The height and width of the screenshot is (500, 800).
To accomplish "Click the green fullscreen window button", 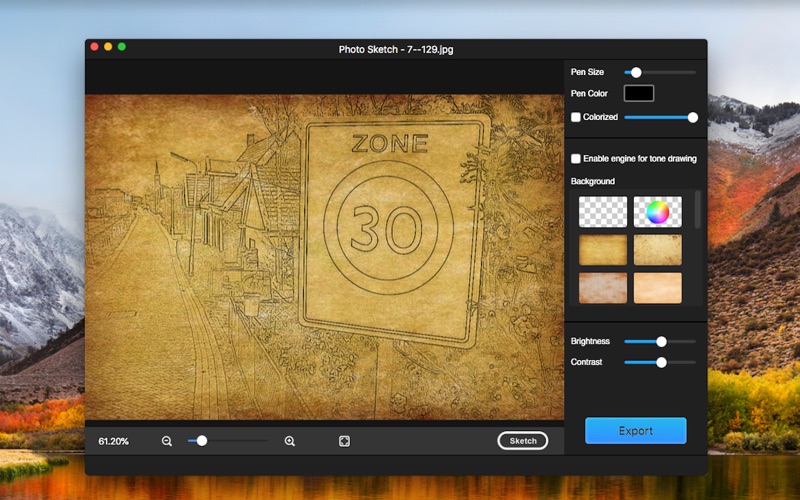I will (122, 47).
